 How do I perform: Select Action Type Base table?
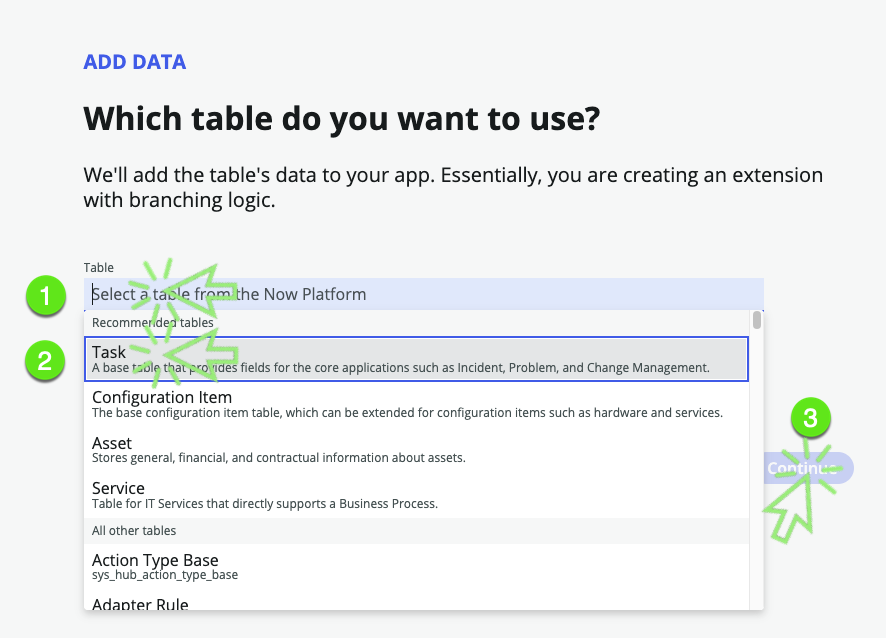click(416, 567)
